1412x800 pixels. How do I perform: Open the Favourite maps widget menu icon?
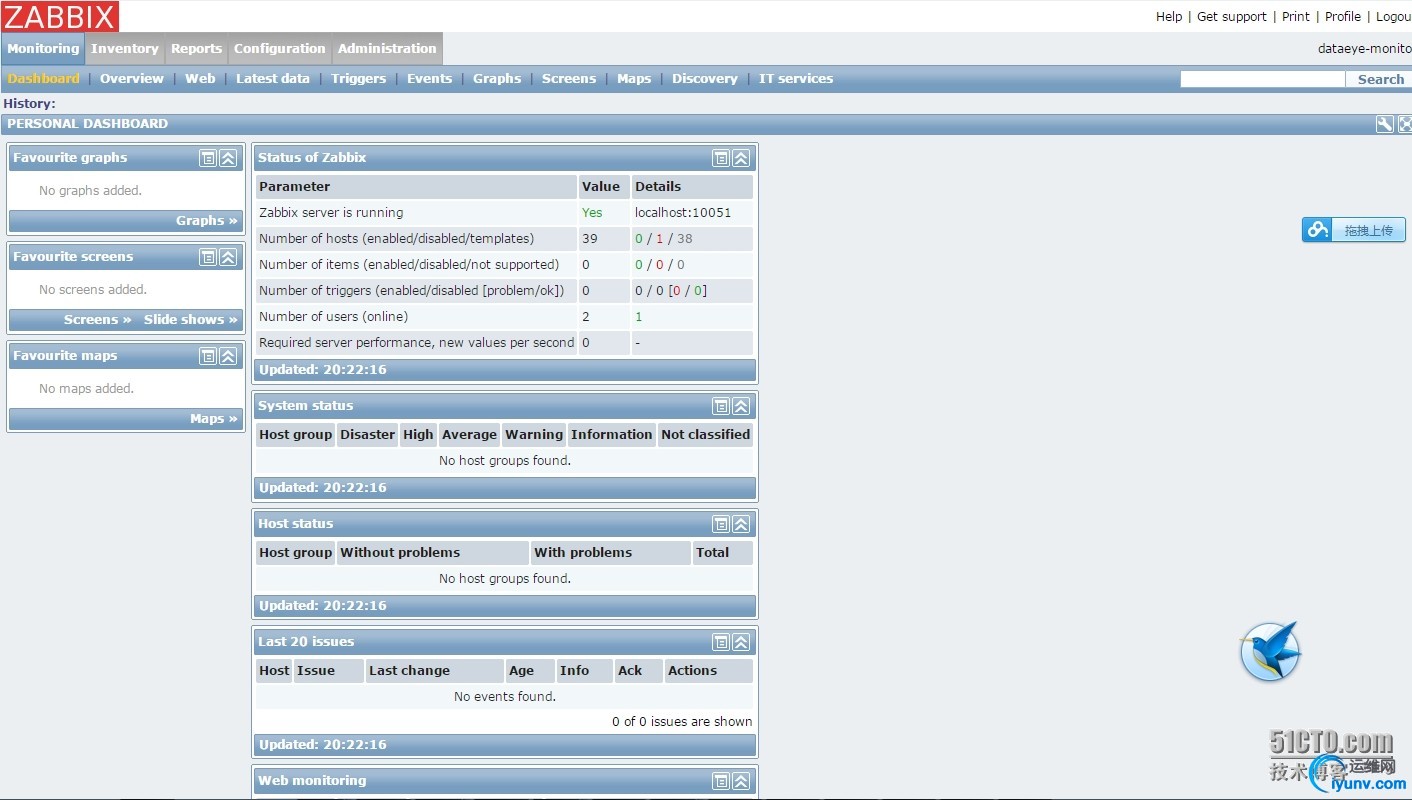[x=208, y=356]
